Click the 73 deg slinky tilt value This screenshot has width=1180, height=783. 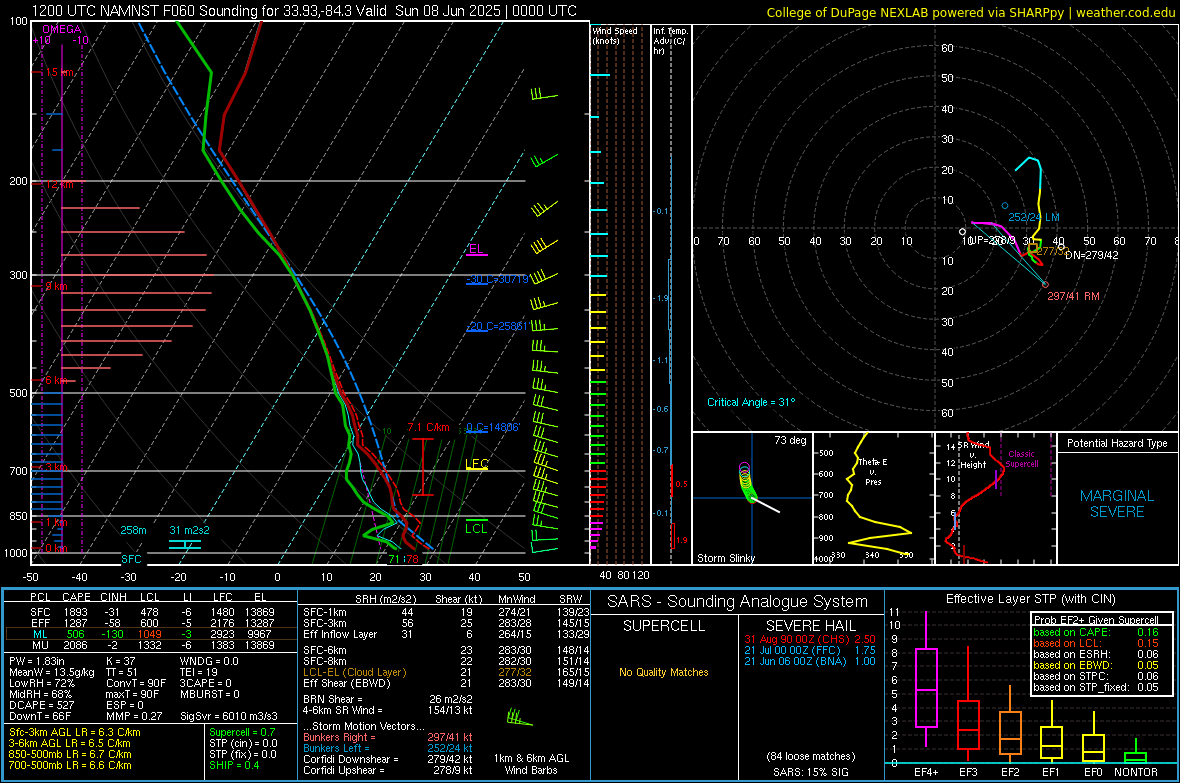(x=790, y=440)
